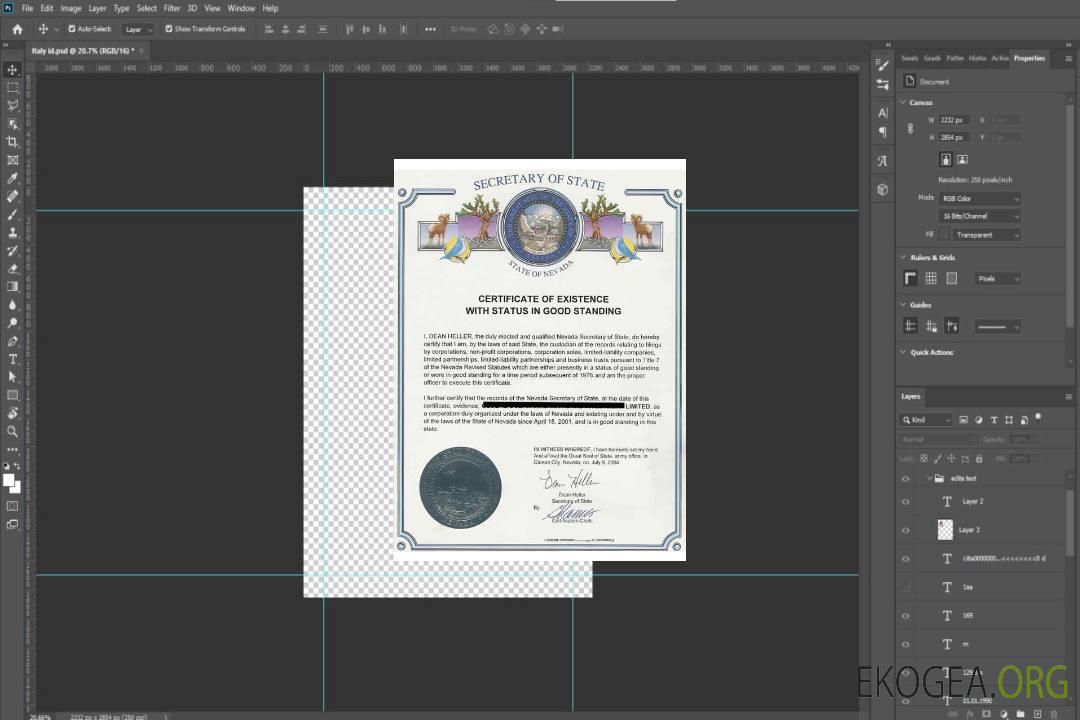This screenshot has height=720, width=1080.
Task: Collapse the 'adita text' layer group
Action: tap(929, 478)
